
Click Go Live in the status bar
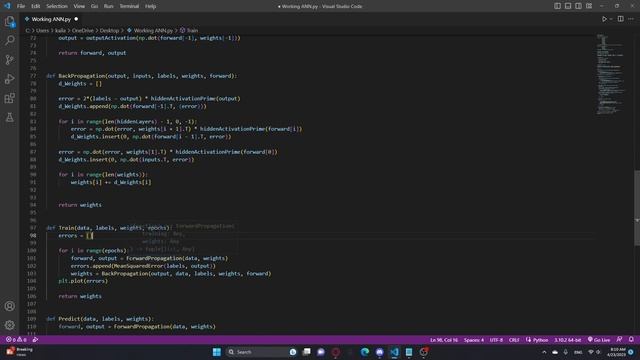(x=599, y=340)
